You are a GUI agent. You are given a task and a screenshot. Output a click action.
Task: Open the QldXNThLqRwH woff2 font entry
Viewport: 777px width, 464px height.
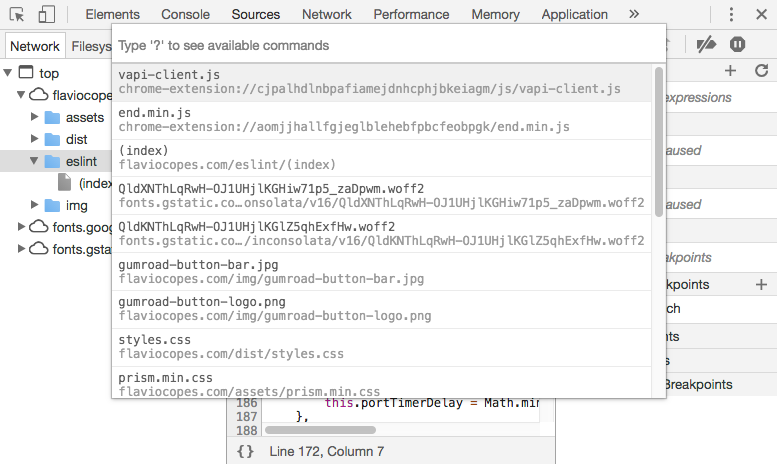point(382,196)
